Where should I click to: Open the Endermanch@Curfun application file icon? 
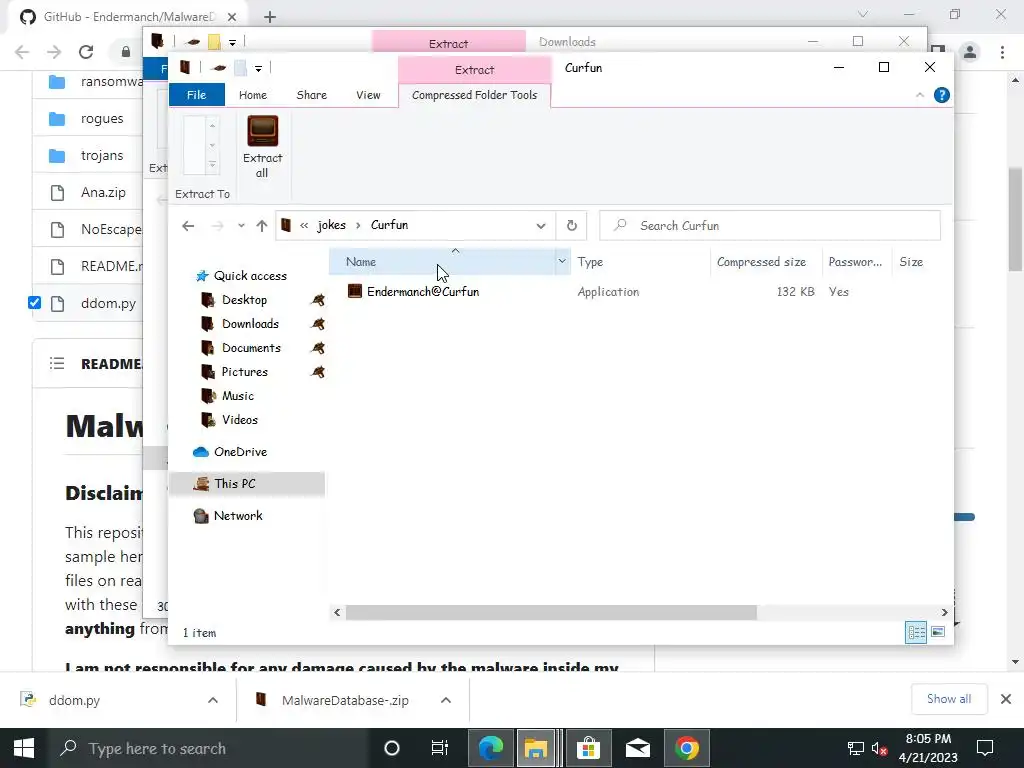pyautogui.click(x=355, y=291)
